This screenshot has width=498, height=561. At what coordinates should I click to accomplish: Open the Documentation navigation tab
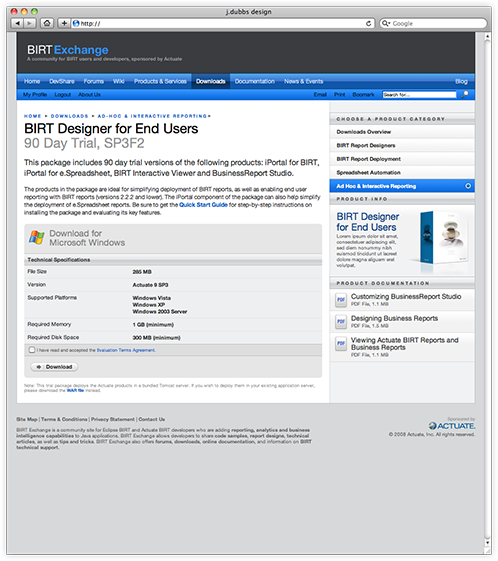point(255,81)
